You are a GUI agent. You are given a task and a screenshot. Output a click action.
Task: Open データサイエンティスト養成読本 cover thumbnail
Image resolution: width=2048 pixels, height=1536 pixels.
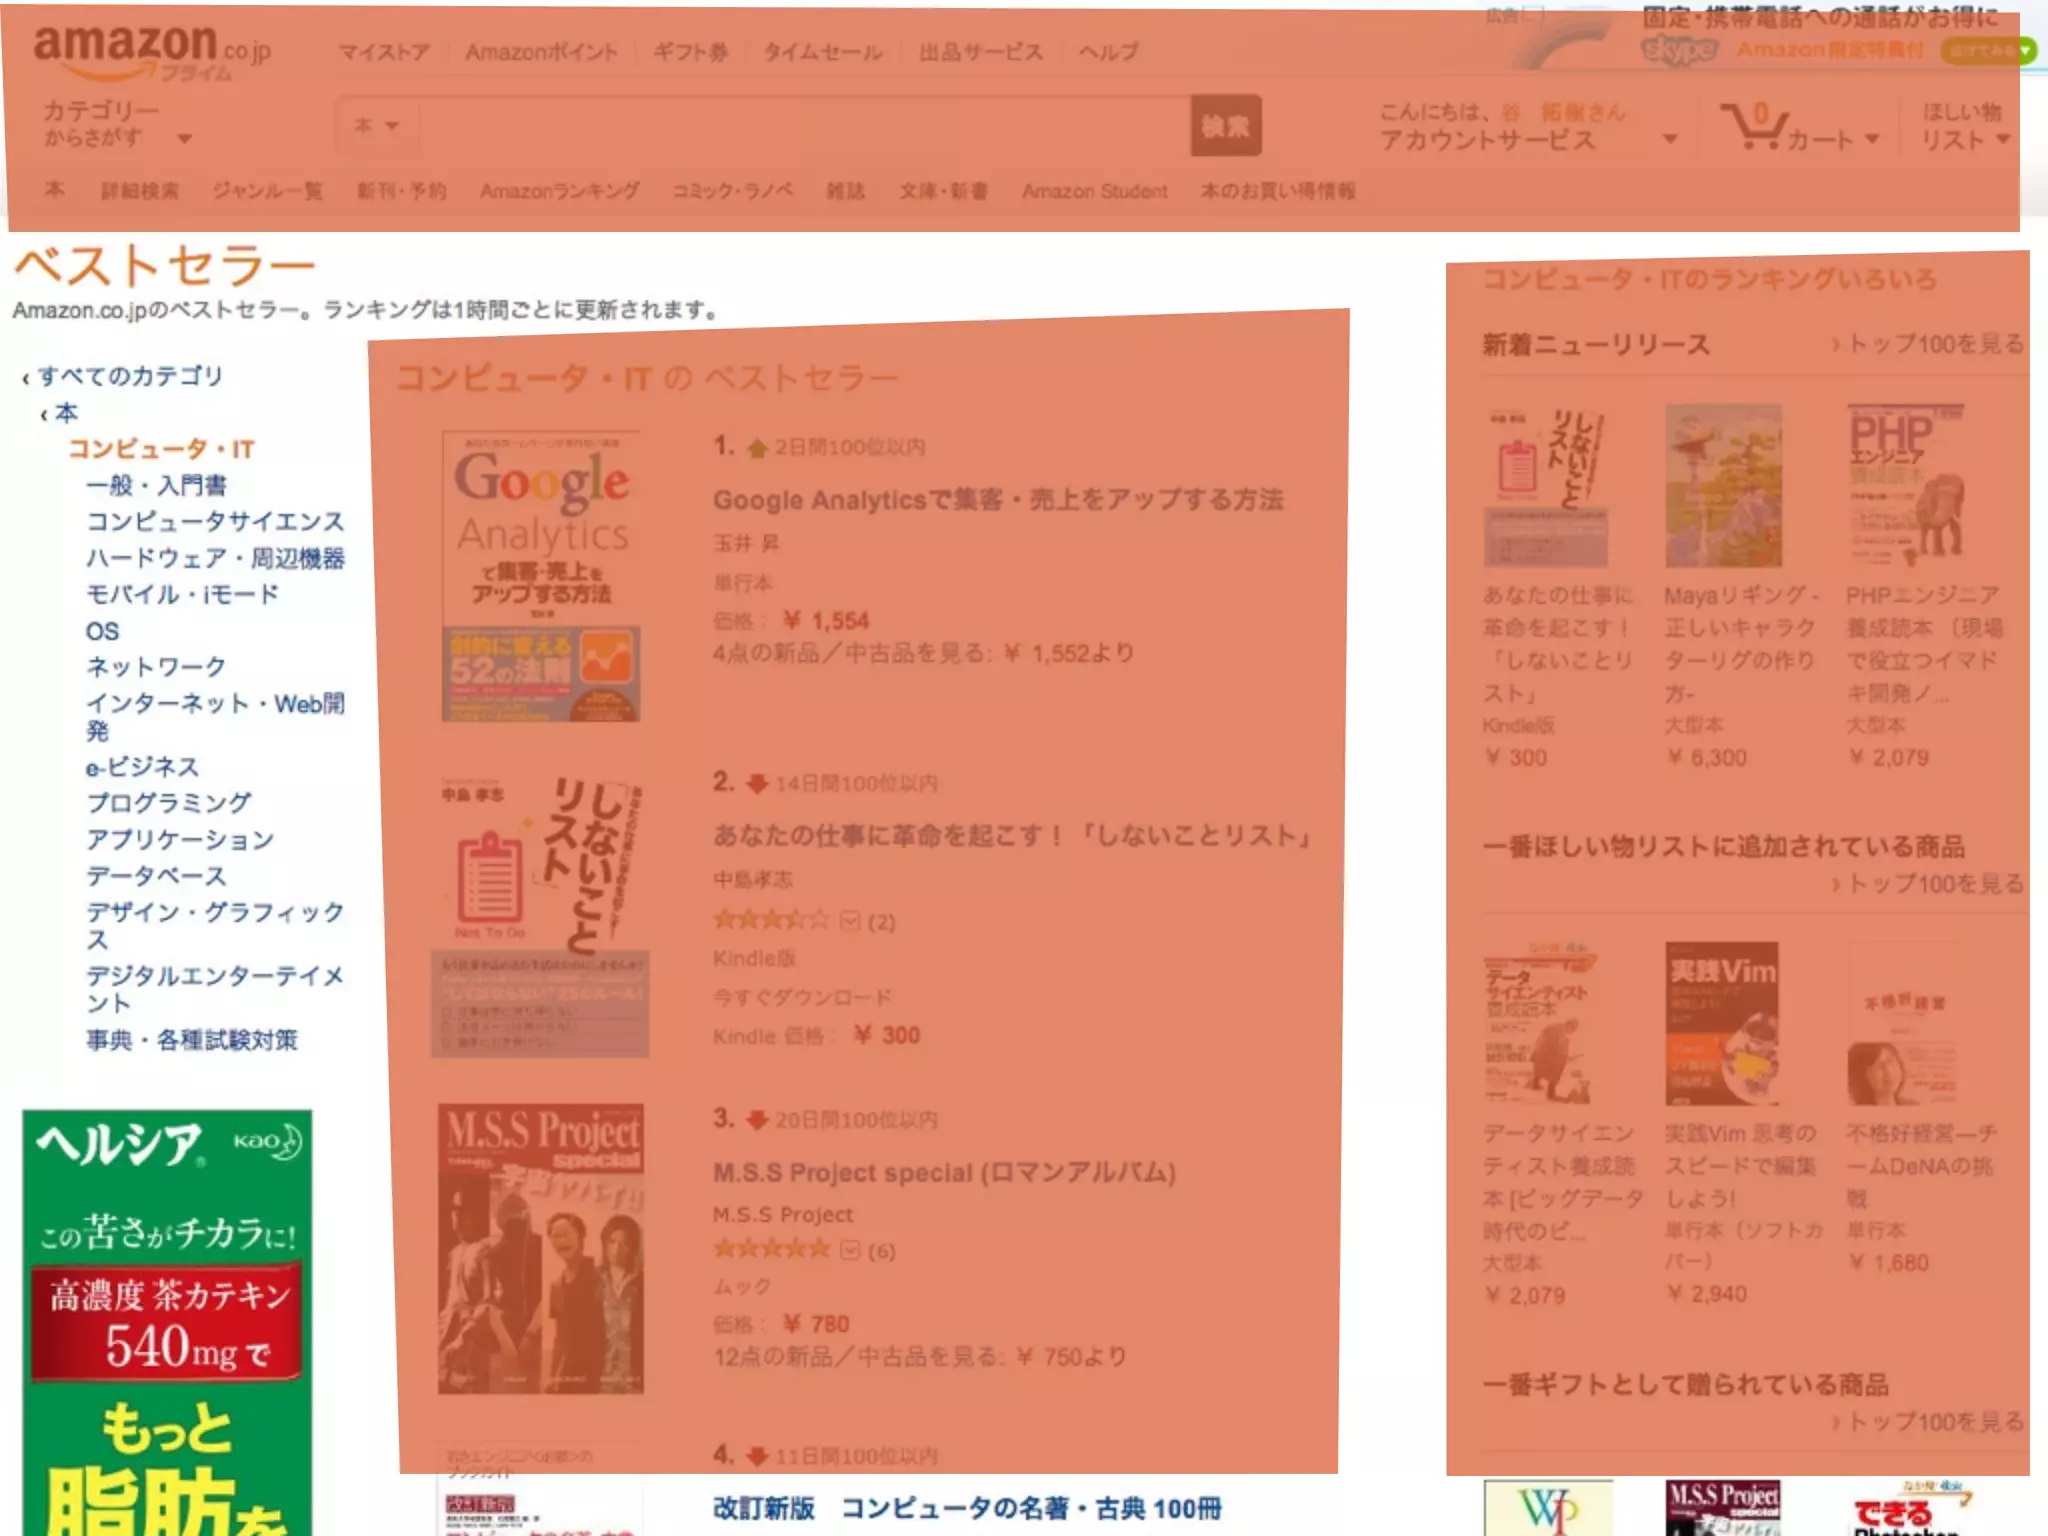1542,1023
